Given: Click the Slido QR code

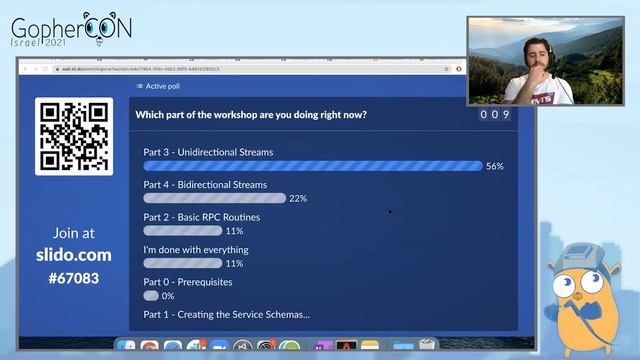Looking at the screenshot, I should coord(74,136).
